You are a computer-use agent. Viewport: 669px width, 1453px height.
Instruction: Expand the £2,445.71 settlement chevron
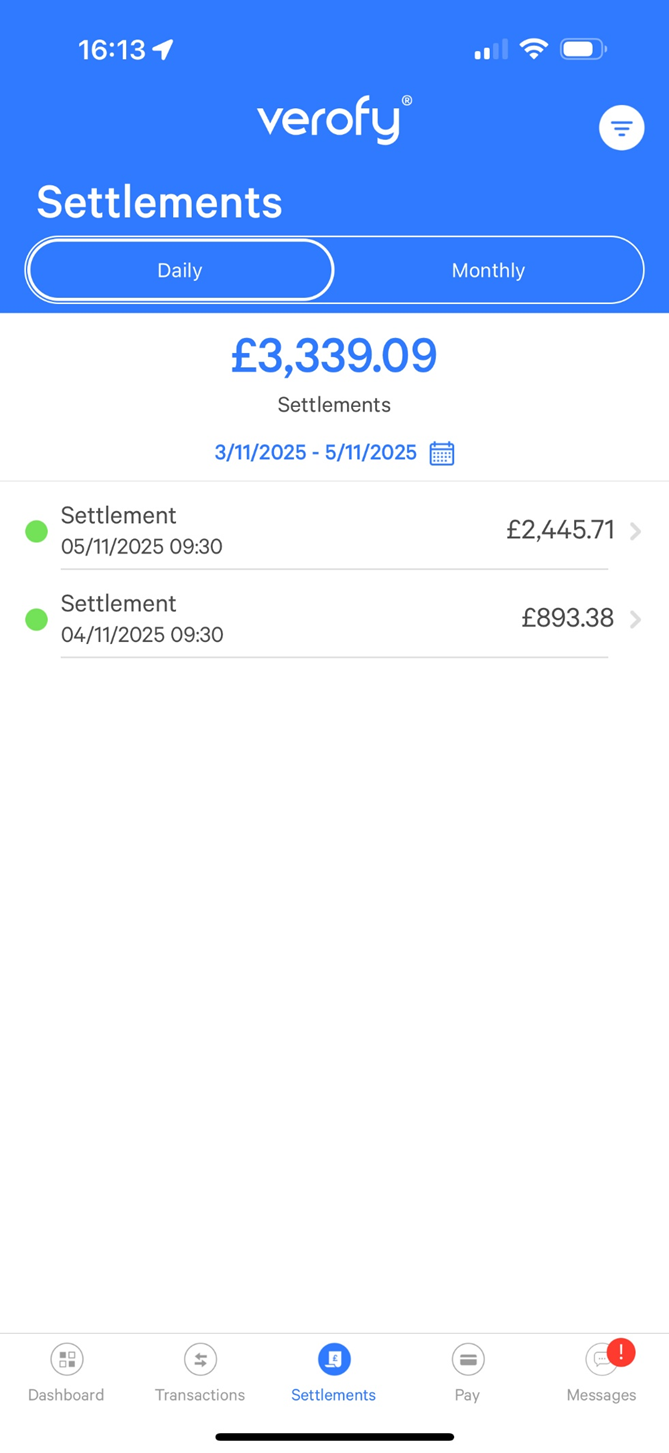point(636,531)
